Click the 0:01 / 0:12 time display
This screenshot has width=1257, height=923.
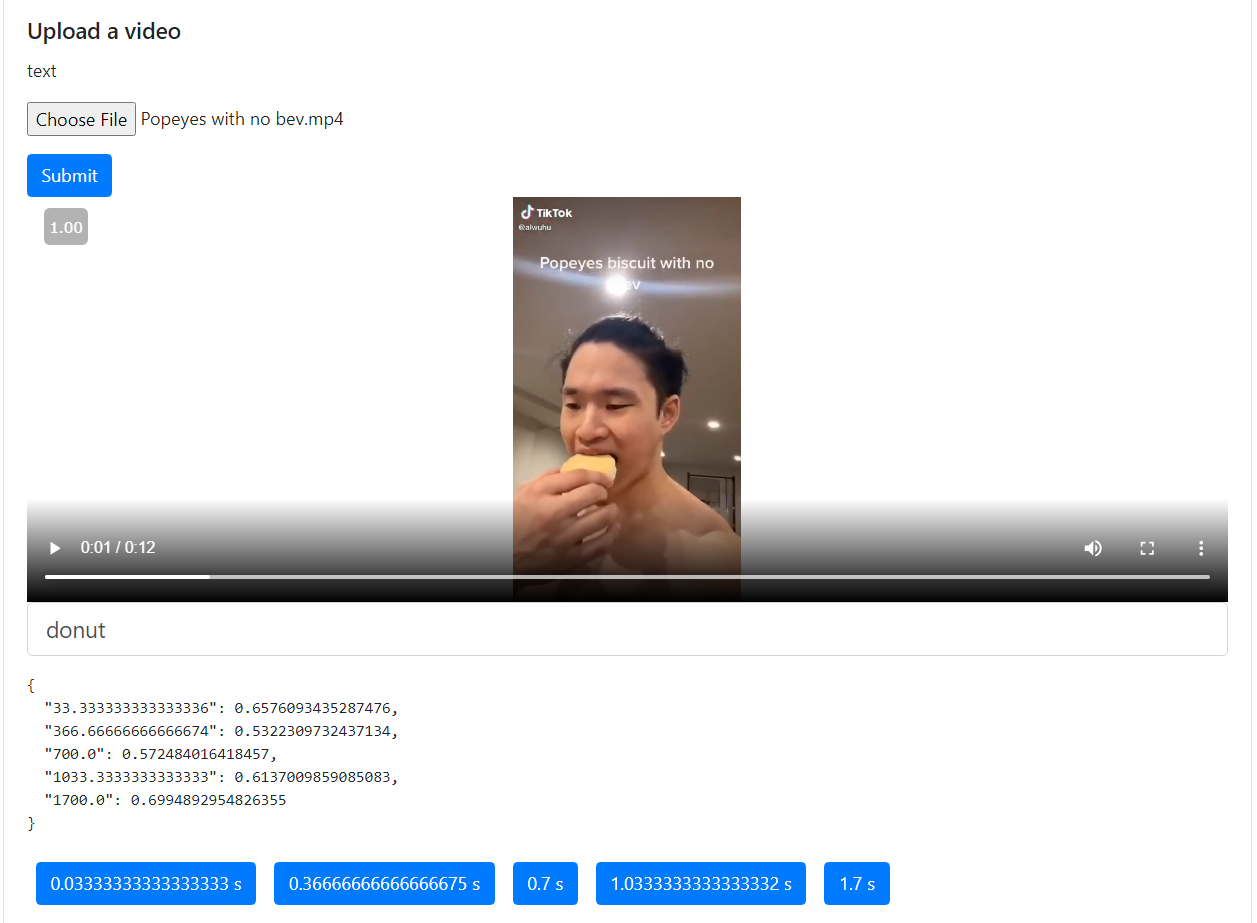pos(118,548)
